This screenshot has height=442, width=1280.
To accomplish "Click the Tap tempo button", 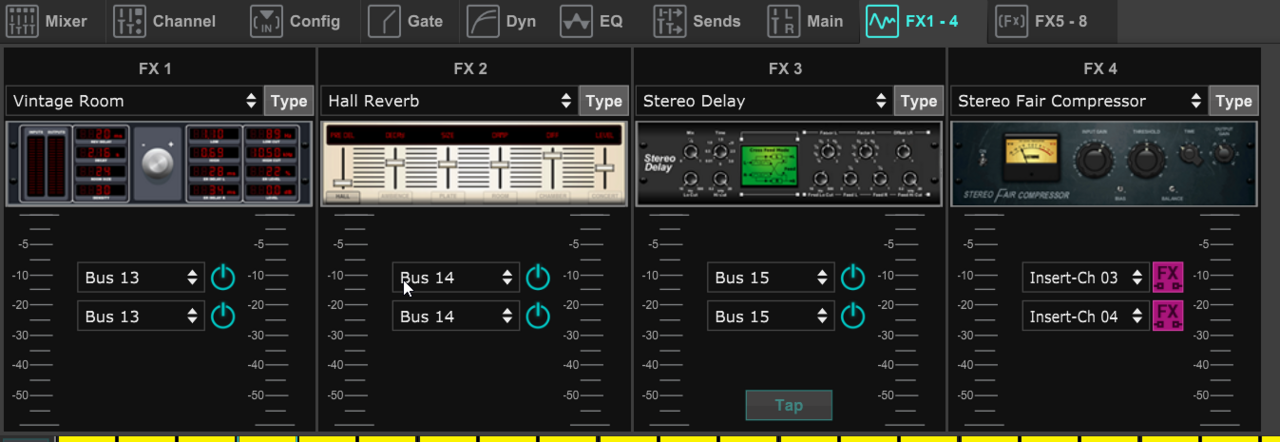I will pos(789,405).
